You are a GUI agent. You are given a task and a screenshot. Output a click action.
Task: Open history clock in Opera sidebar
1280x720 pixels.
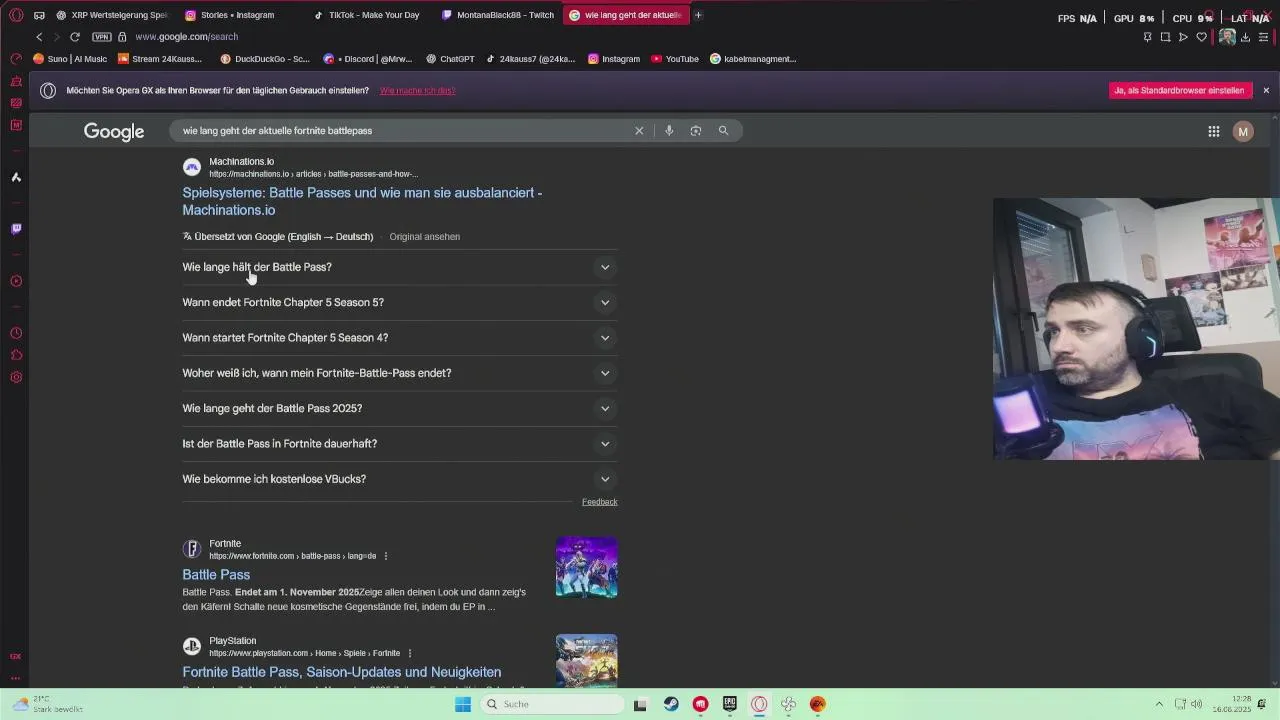point(16,333)
